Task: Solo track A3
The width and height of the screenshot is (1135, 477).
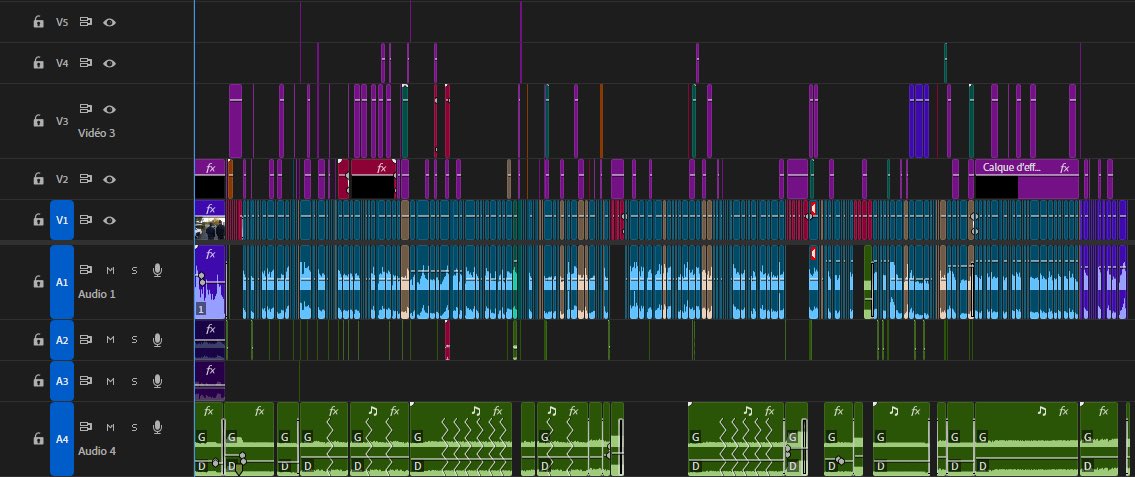Action: click(134, 381)
